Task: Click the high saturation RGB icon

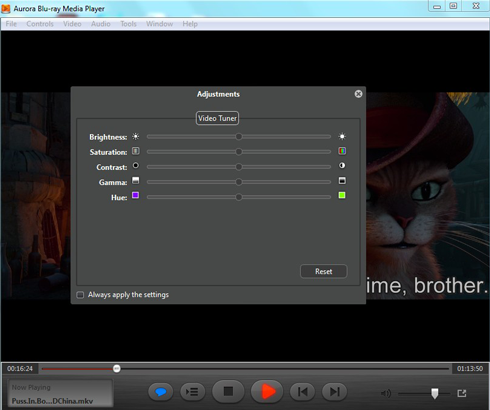Action: tap(342, 151)
